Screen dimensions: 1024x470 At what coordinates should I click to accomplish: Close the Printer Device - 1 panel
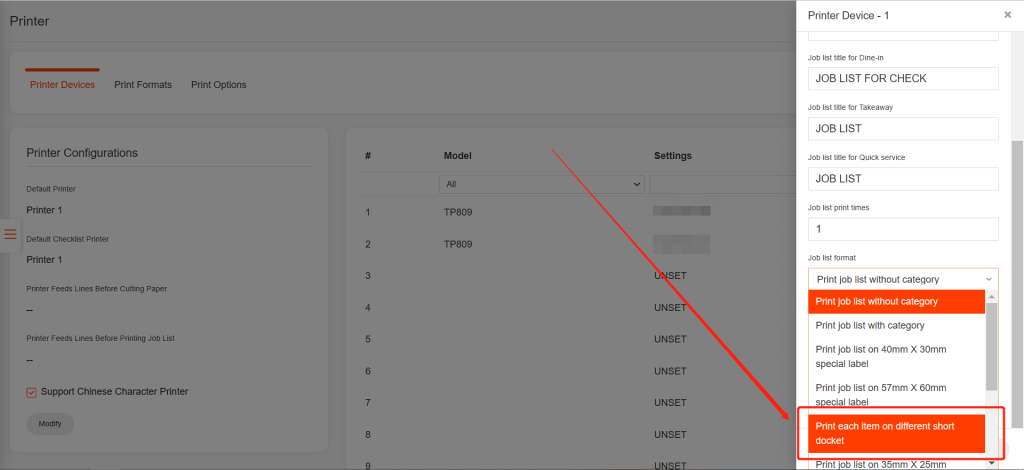coord(1008,14)
